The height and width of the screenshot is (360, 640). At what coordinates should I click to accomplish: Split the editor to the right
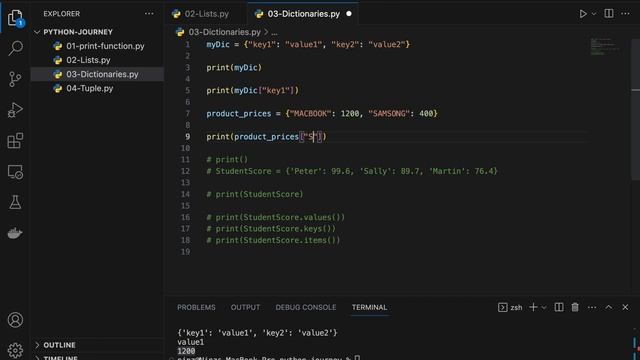click(x=609, y=13)
